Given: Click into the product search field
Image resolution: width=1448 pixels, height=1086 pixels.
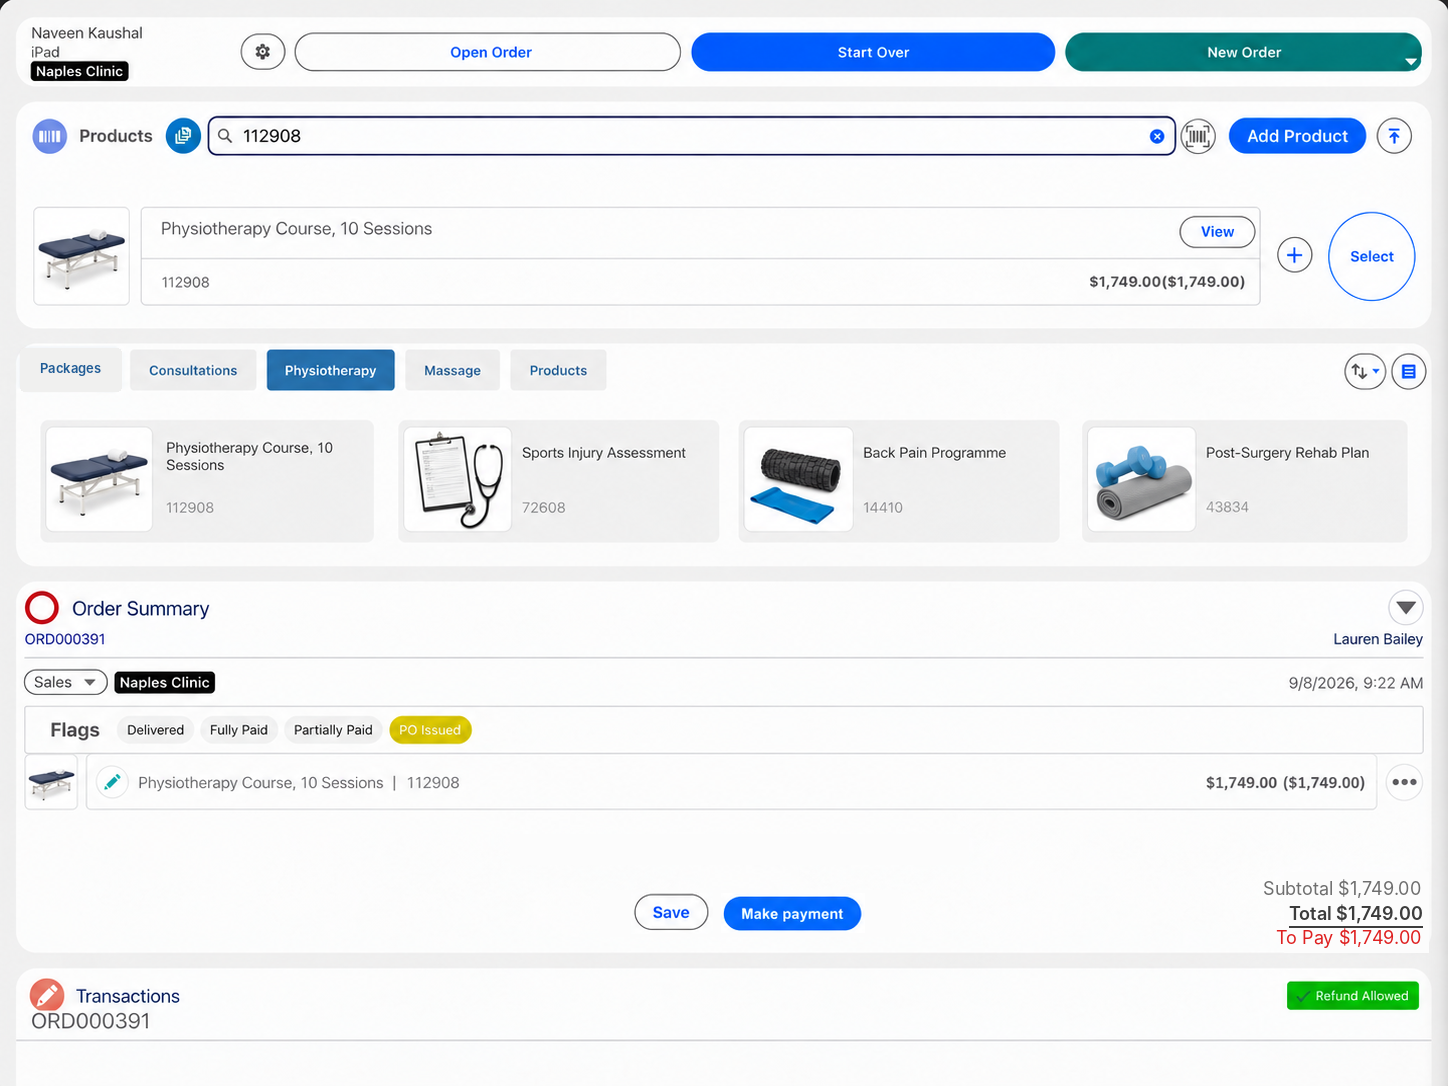Looking at the screenshot, I should [691, 136].
